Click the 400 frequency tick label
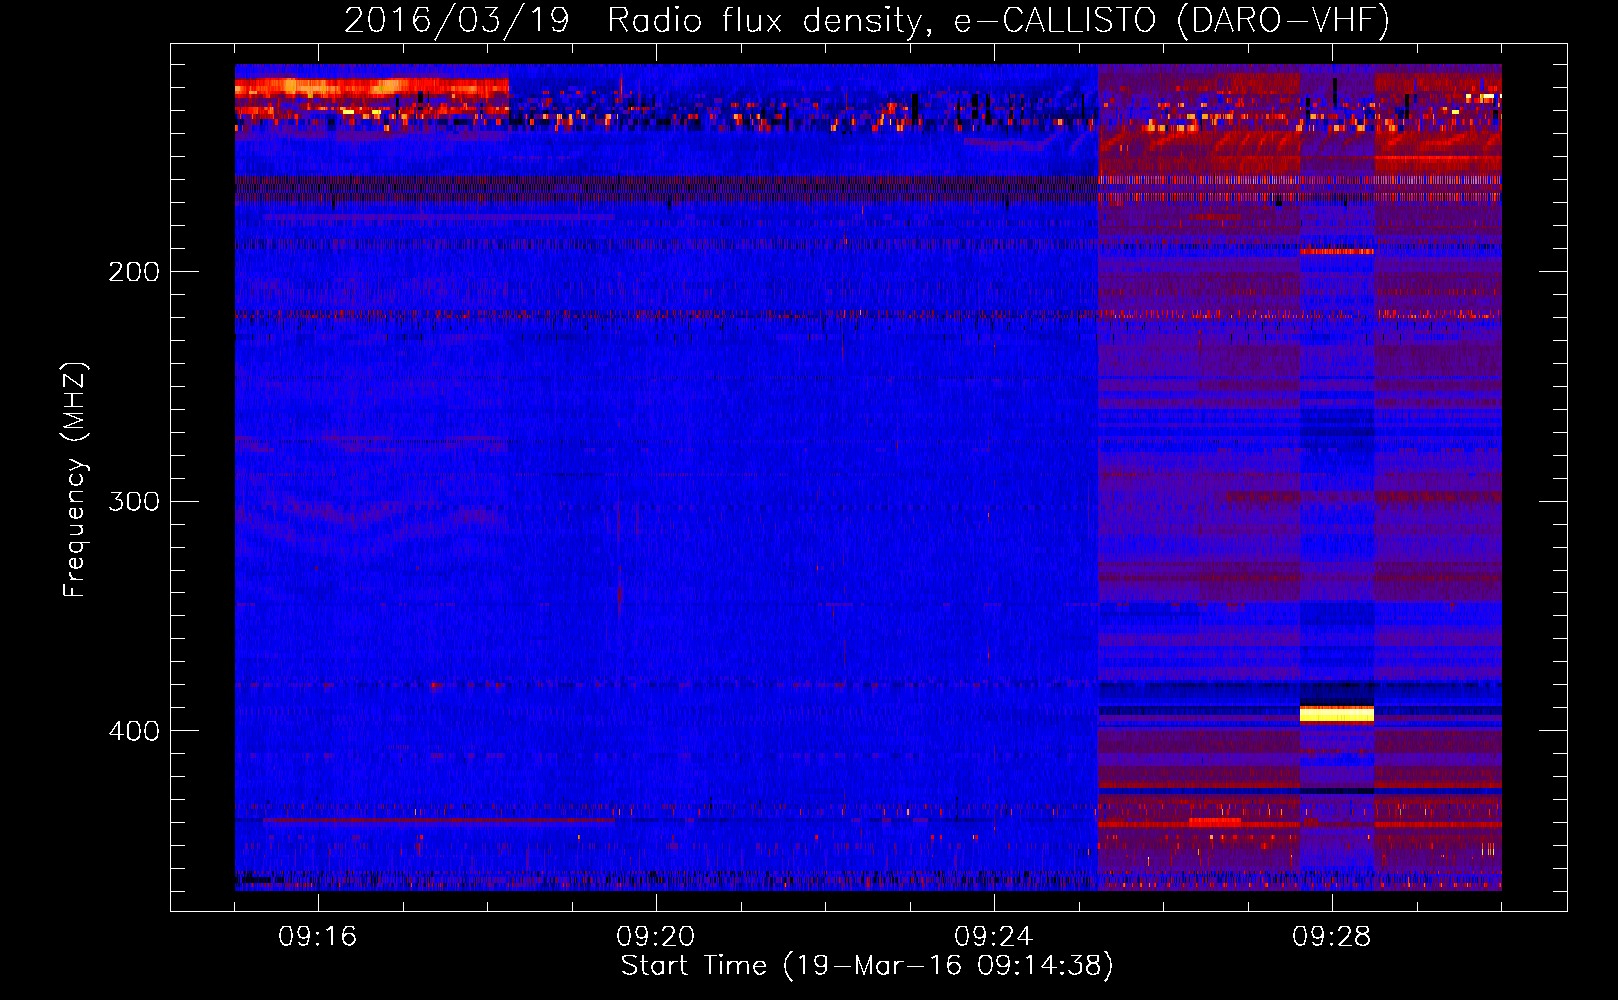 134,731
